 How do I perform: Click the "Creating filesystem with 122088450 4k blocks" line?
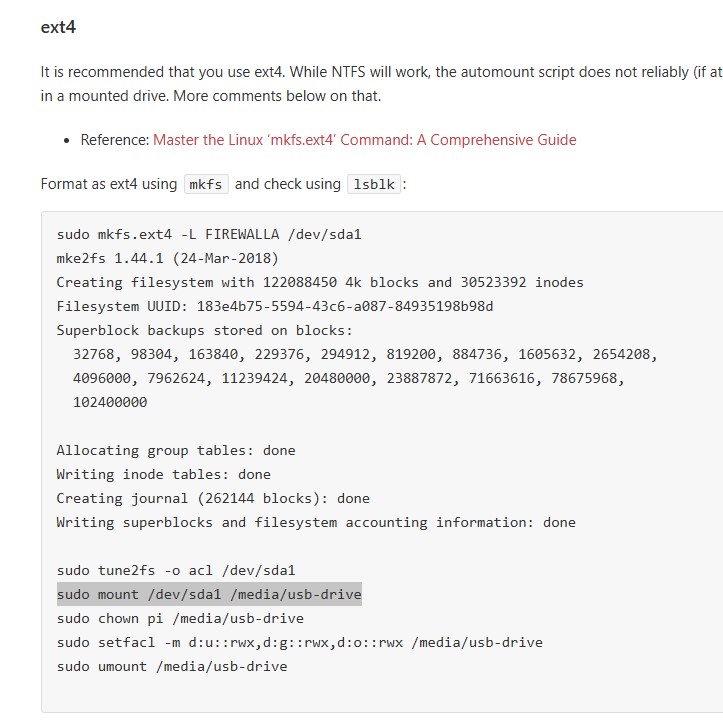click(319, 282)
